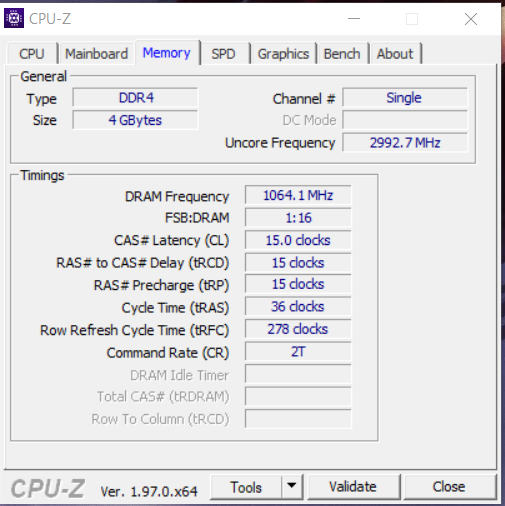This screenshot has height=506, width=505.
Task: Select the tRP 15 clocks value
Action: tap(298, 284)
